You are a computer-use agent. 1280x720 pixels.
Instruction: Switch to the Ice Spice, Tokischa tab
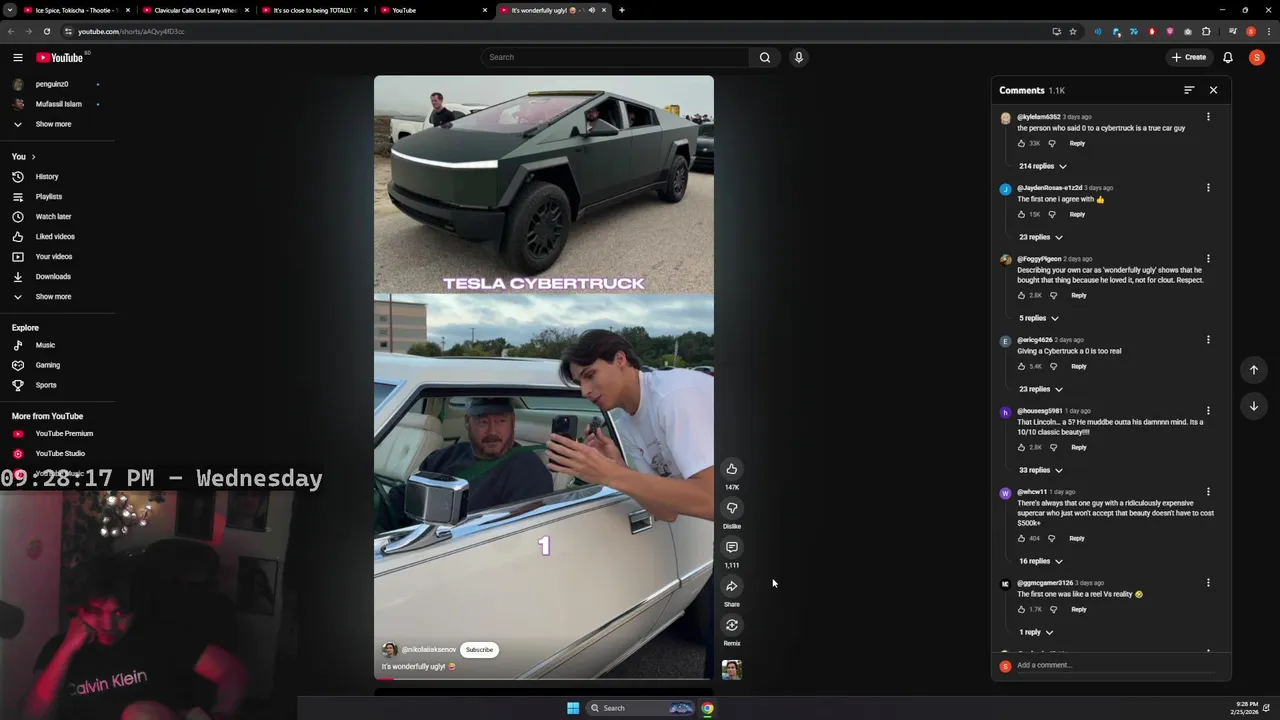(x=76, y=10)
